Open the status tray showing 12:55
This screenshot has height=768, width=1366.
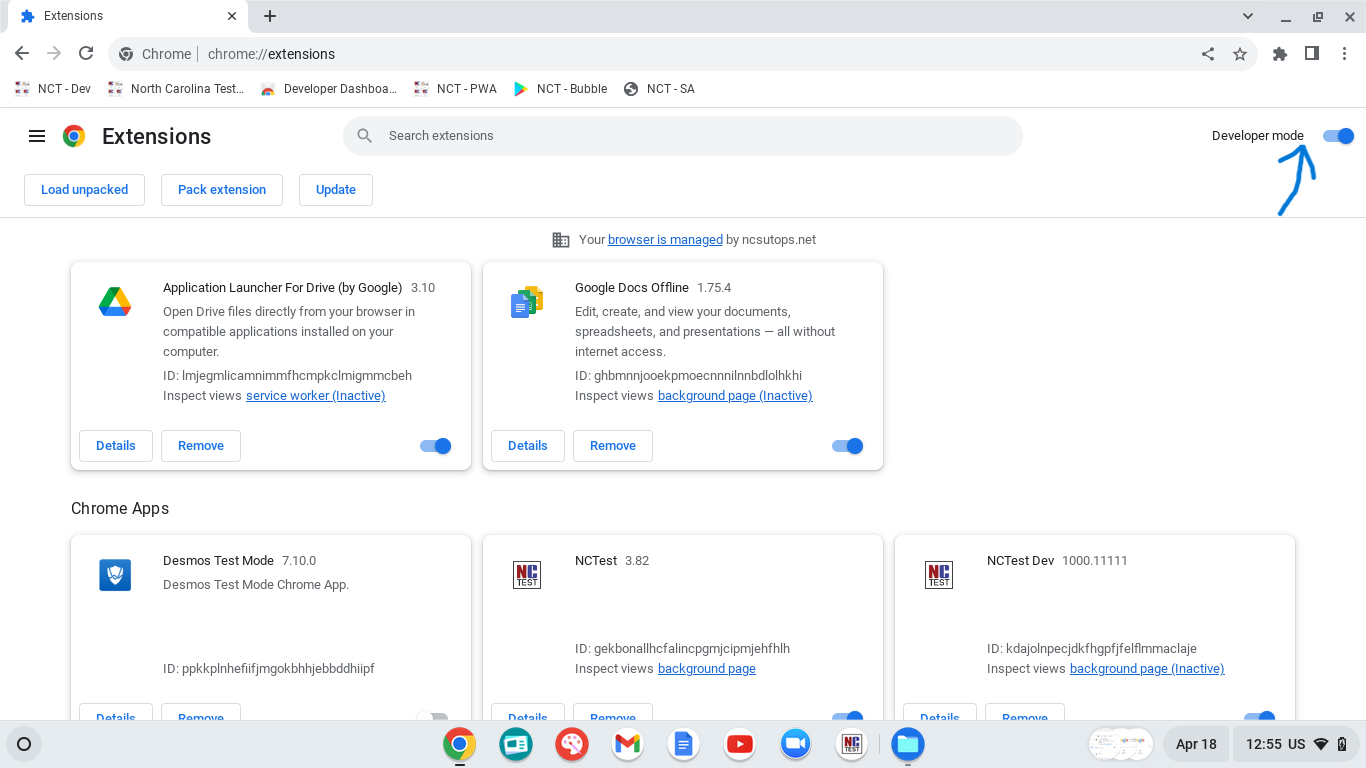[x=1295, y=744]
